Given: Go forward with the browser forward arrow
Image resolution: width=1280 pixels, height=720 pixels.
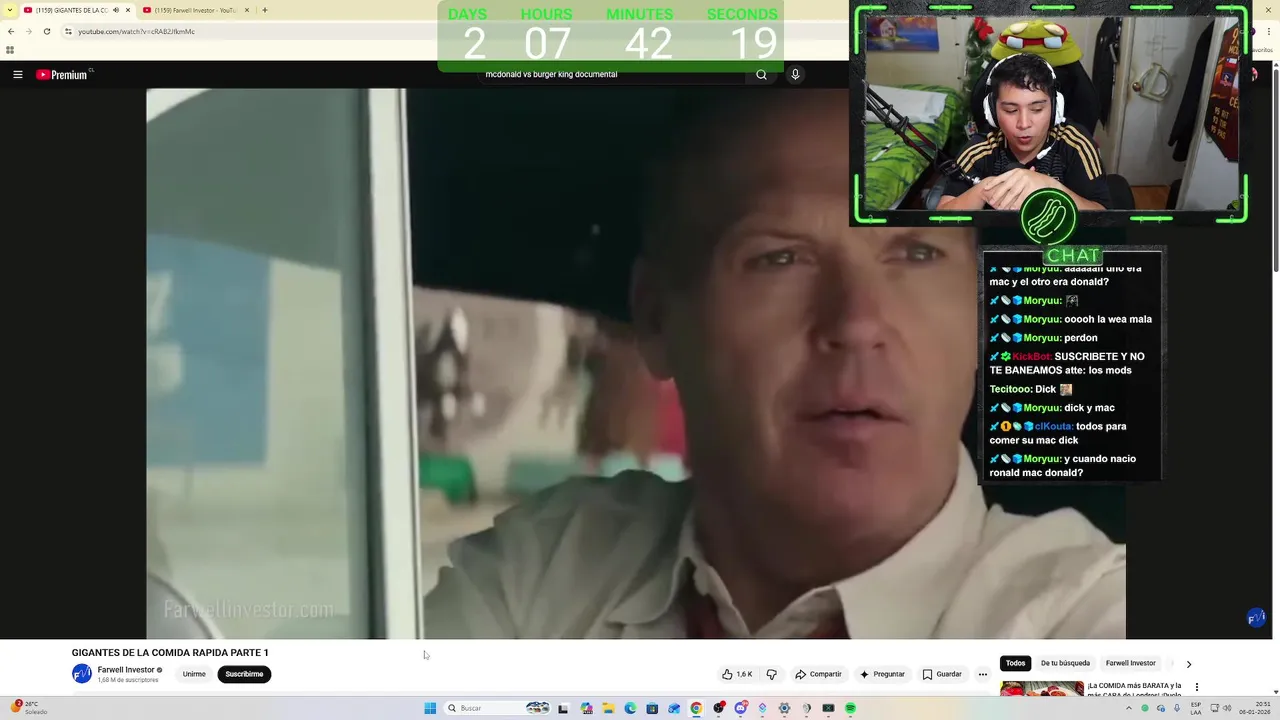Looking at the screenshot, I should pos(28,31).
